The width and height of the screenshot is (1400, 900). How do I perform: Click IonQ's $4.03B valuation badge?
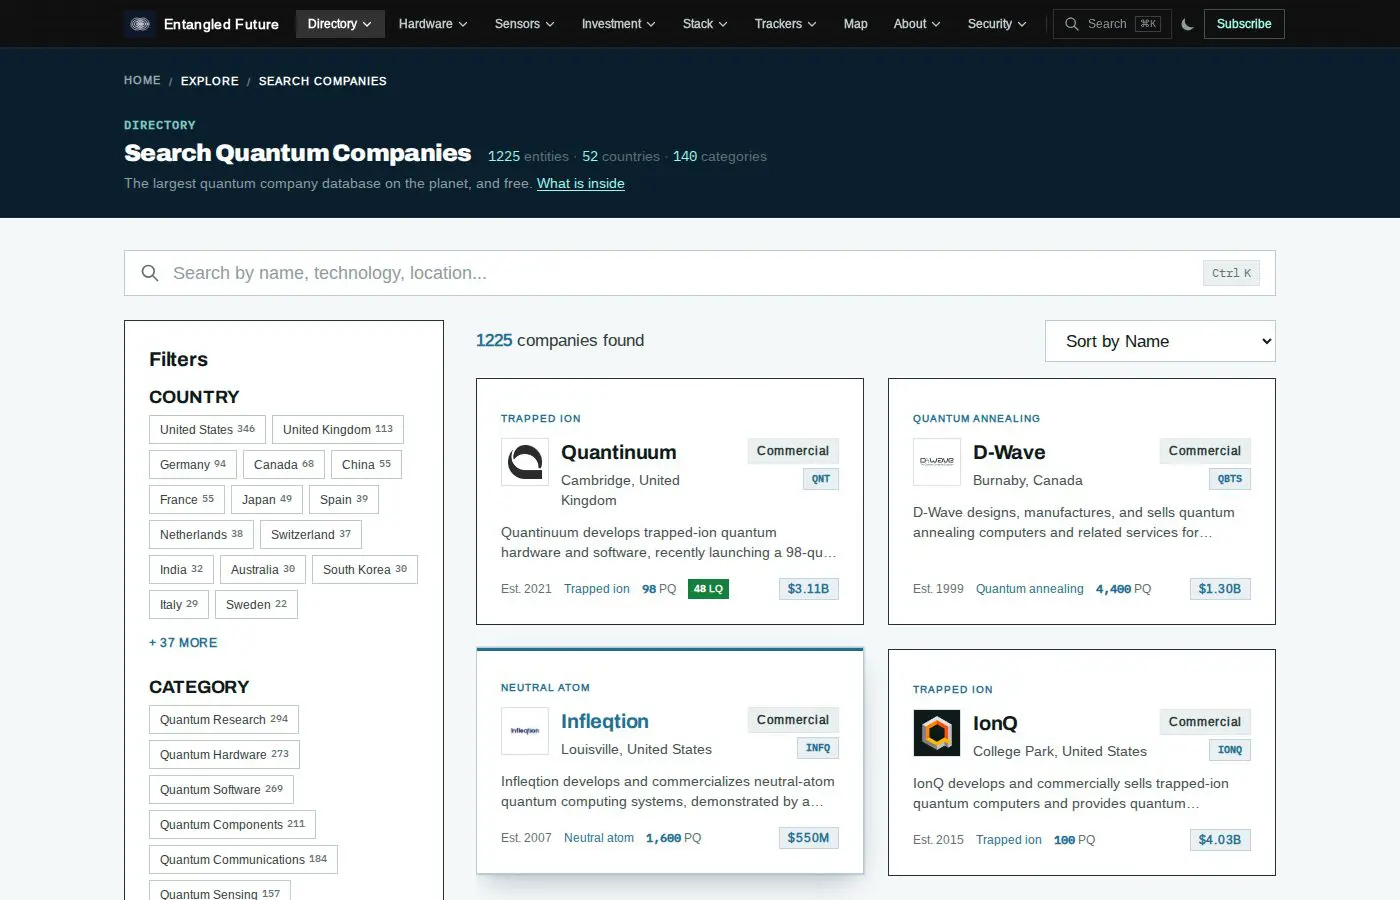point(1220,840)
